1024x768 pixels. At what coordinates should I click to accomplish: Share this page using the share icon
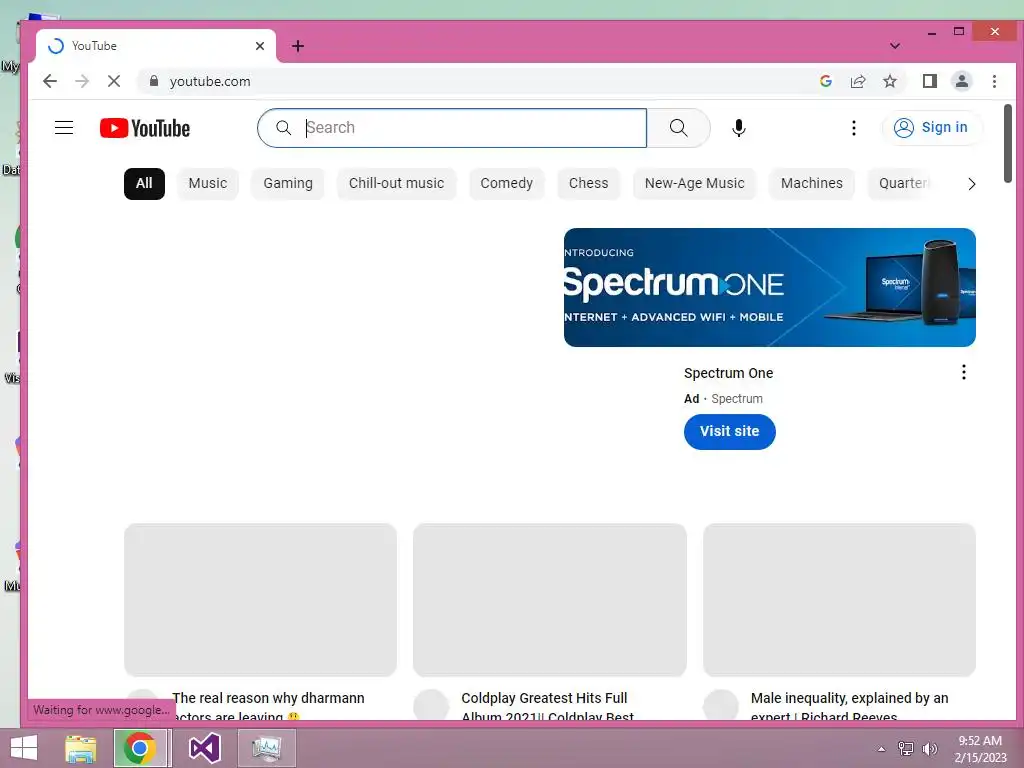(857, 81)
